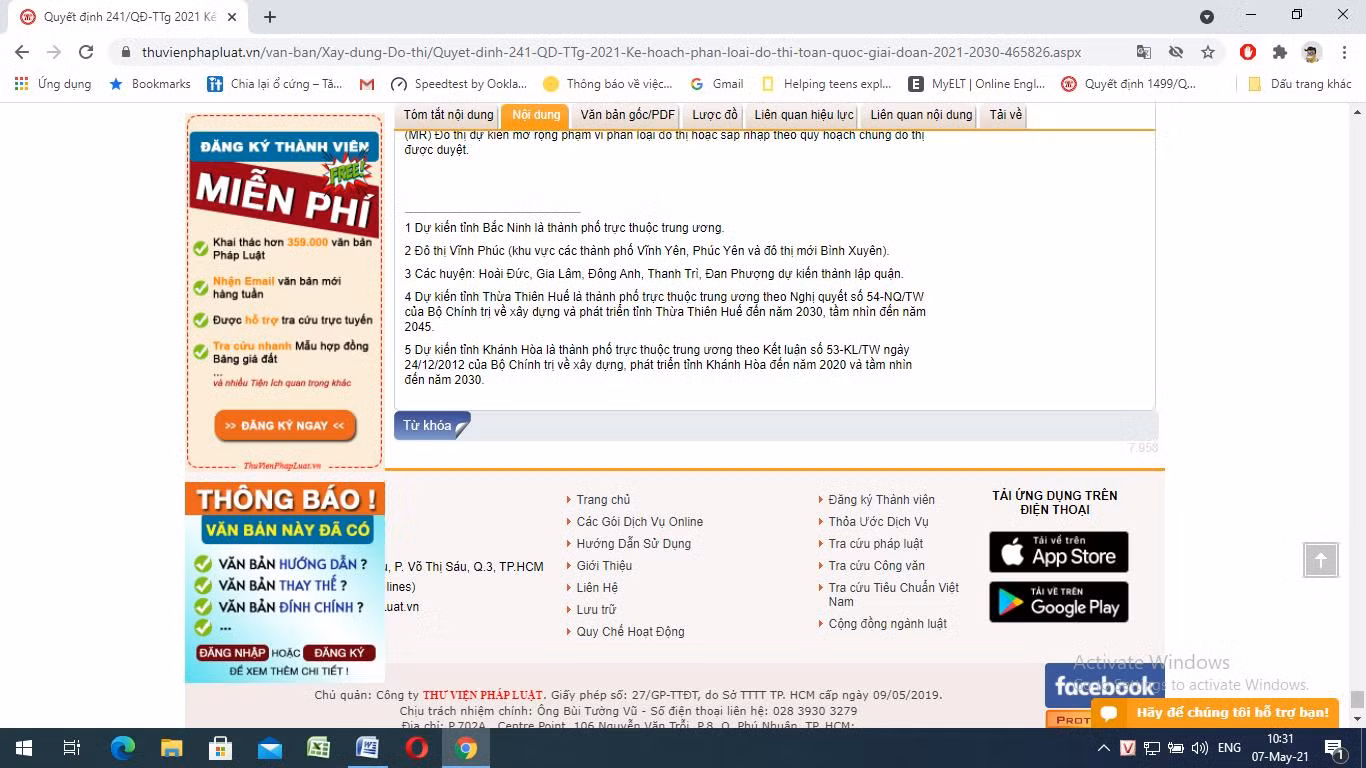The width and height of the screenshot is (1366, 768).
Task: Click the ĐĂNG KÝ NGAY button
Action: (x=285, y=426)
